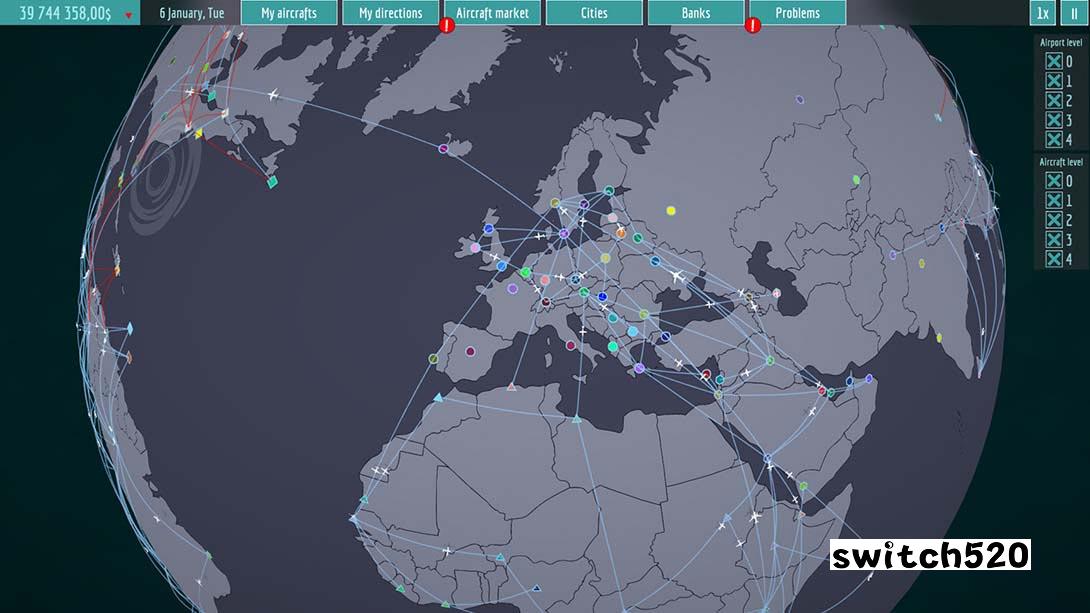Screen dimensions: 1090x613
Task: Select the airplane flying over northern Canada
Action: [273, 95]
